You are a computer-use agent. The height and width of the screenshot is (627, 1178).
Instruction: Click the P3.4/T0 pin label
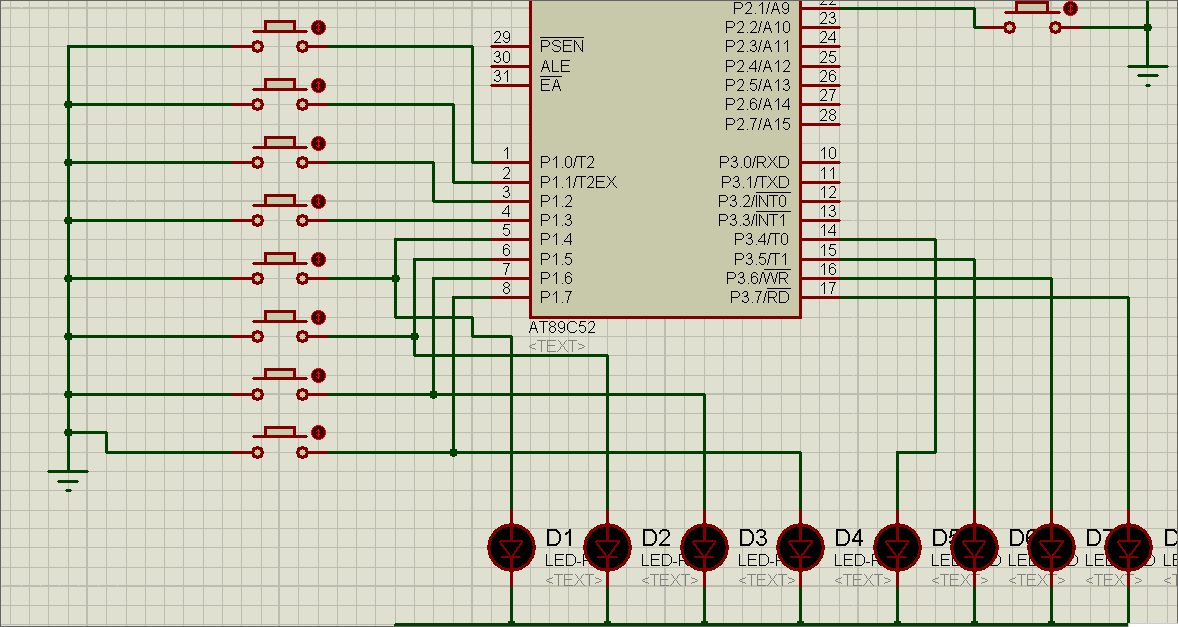point(762,240)
